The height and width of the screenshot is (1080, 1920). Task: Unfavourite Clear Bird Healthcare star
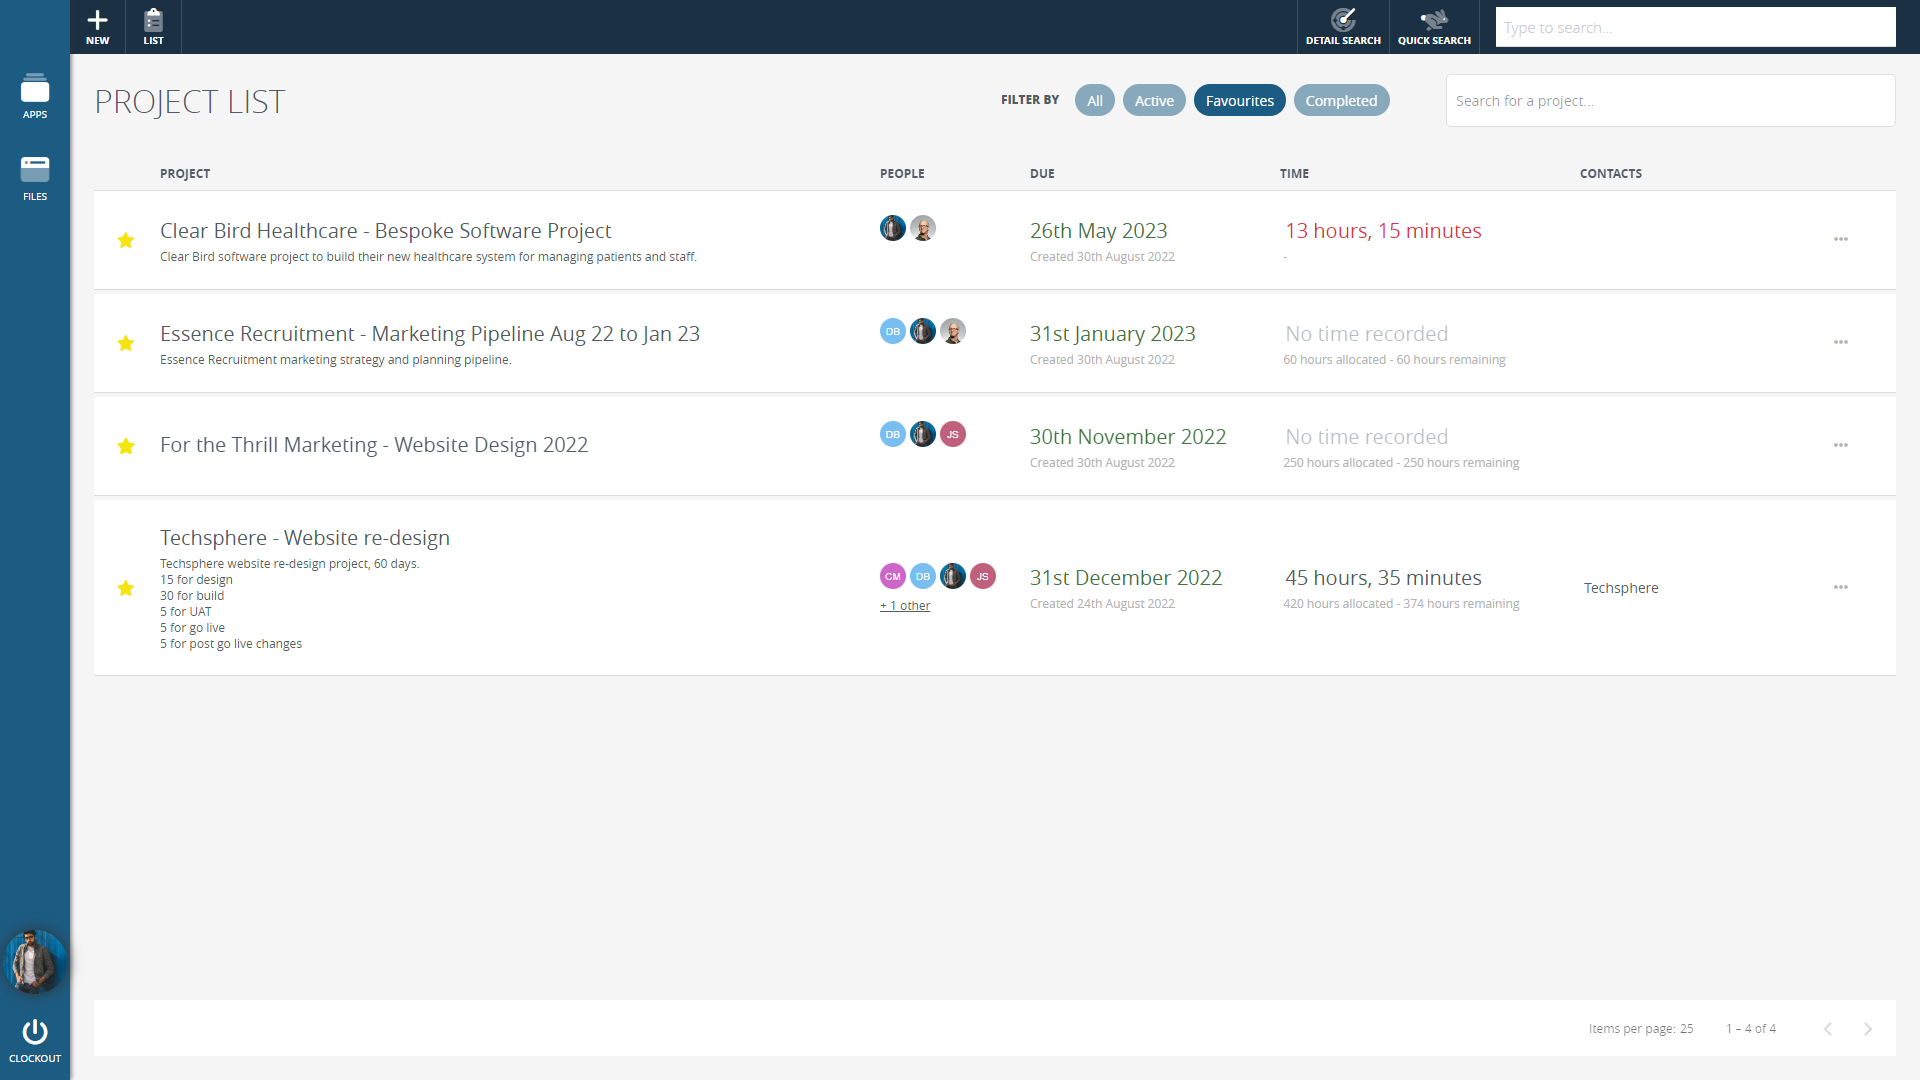click(126, 240)
